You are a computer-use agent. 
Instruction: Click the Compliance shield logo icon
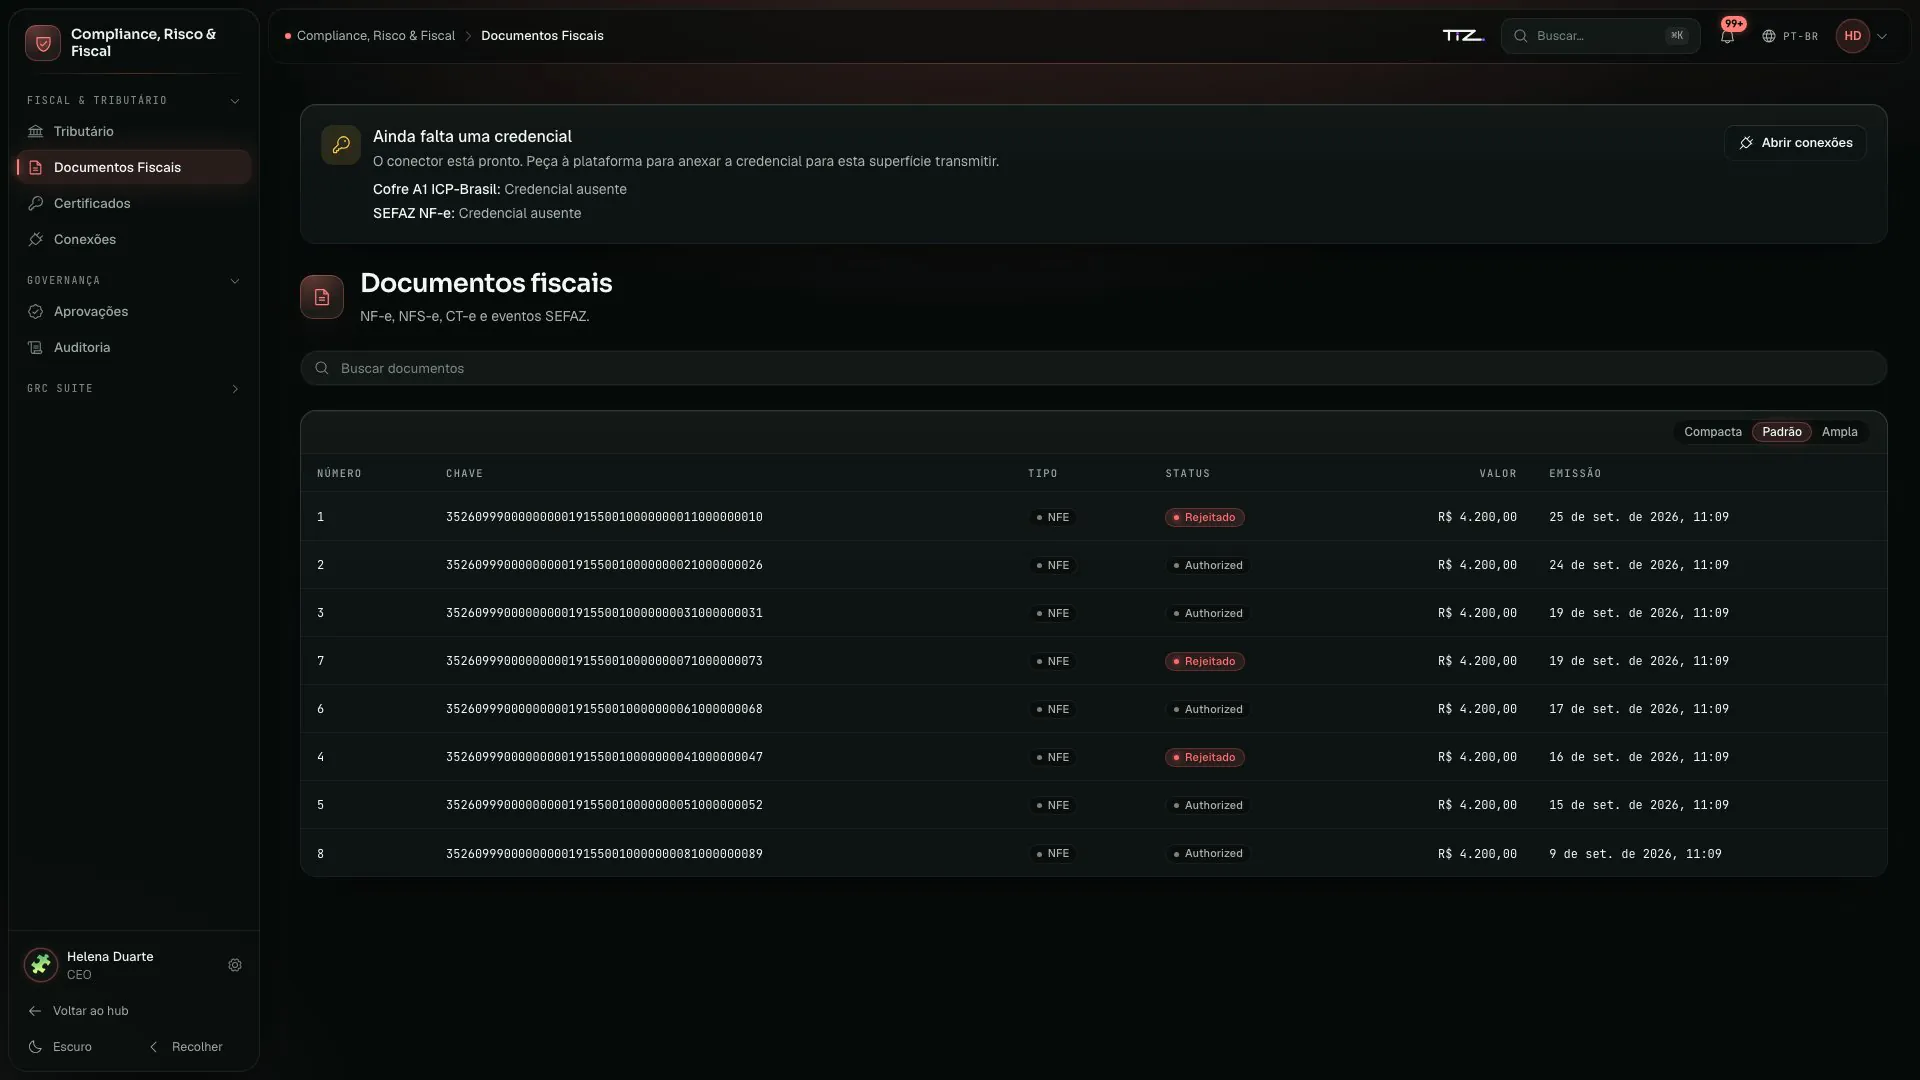tap(43, 43)
